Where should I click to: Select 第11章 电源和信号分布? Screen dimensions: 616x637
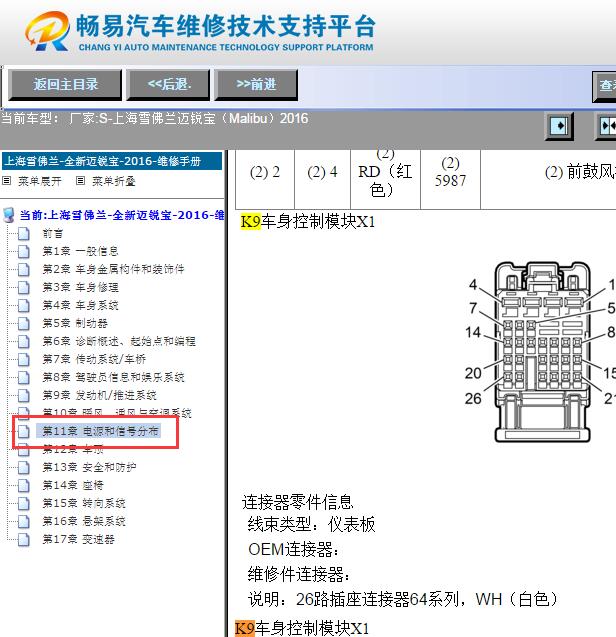(x=100, y=431)
